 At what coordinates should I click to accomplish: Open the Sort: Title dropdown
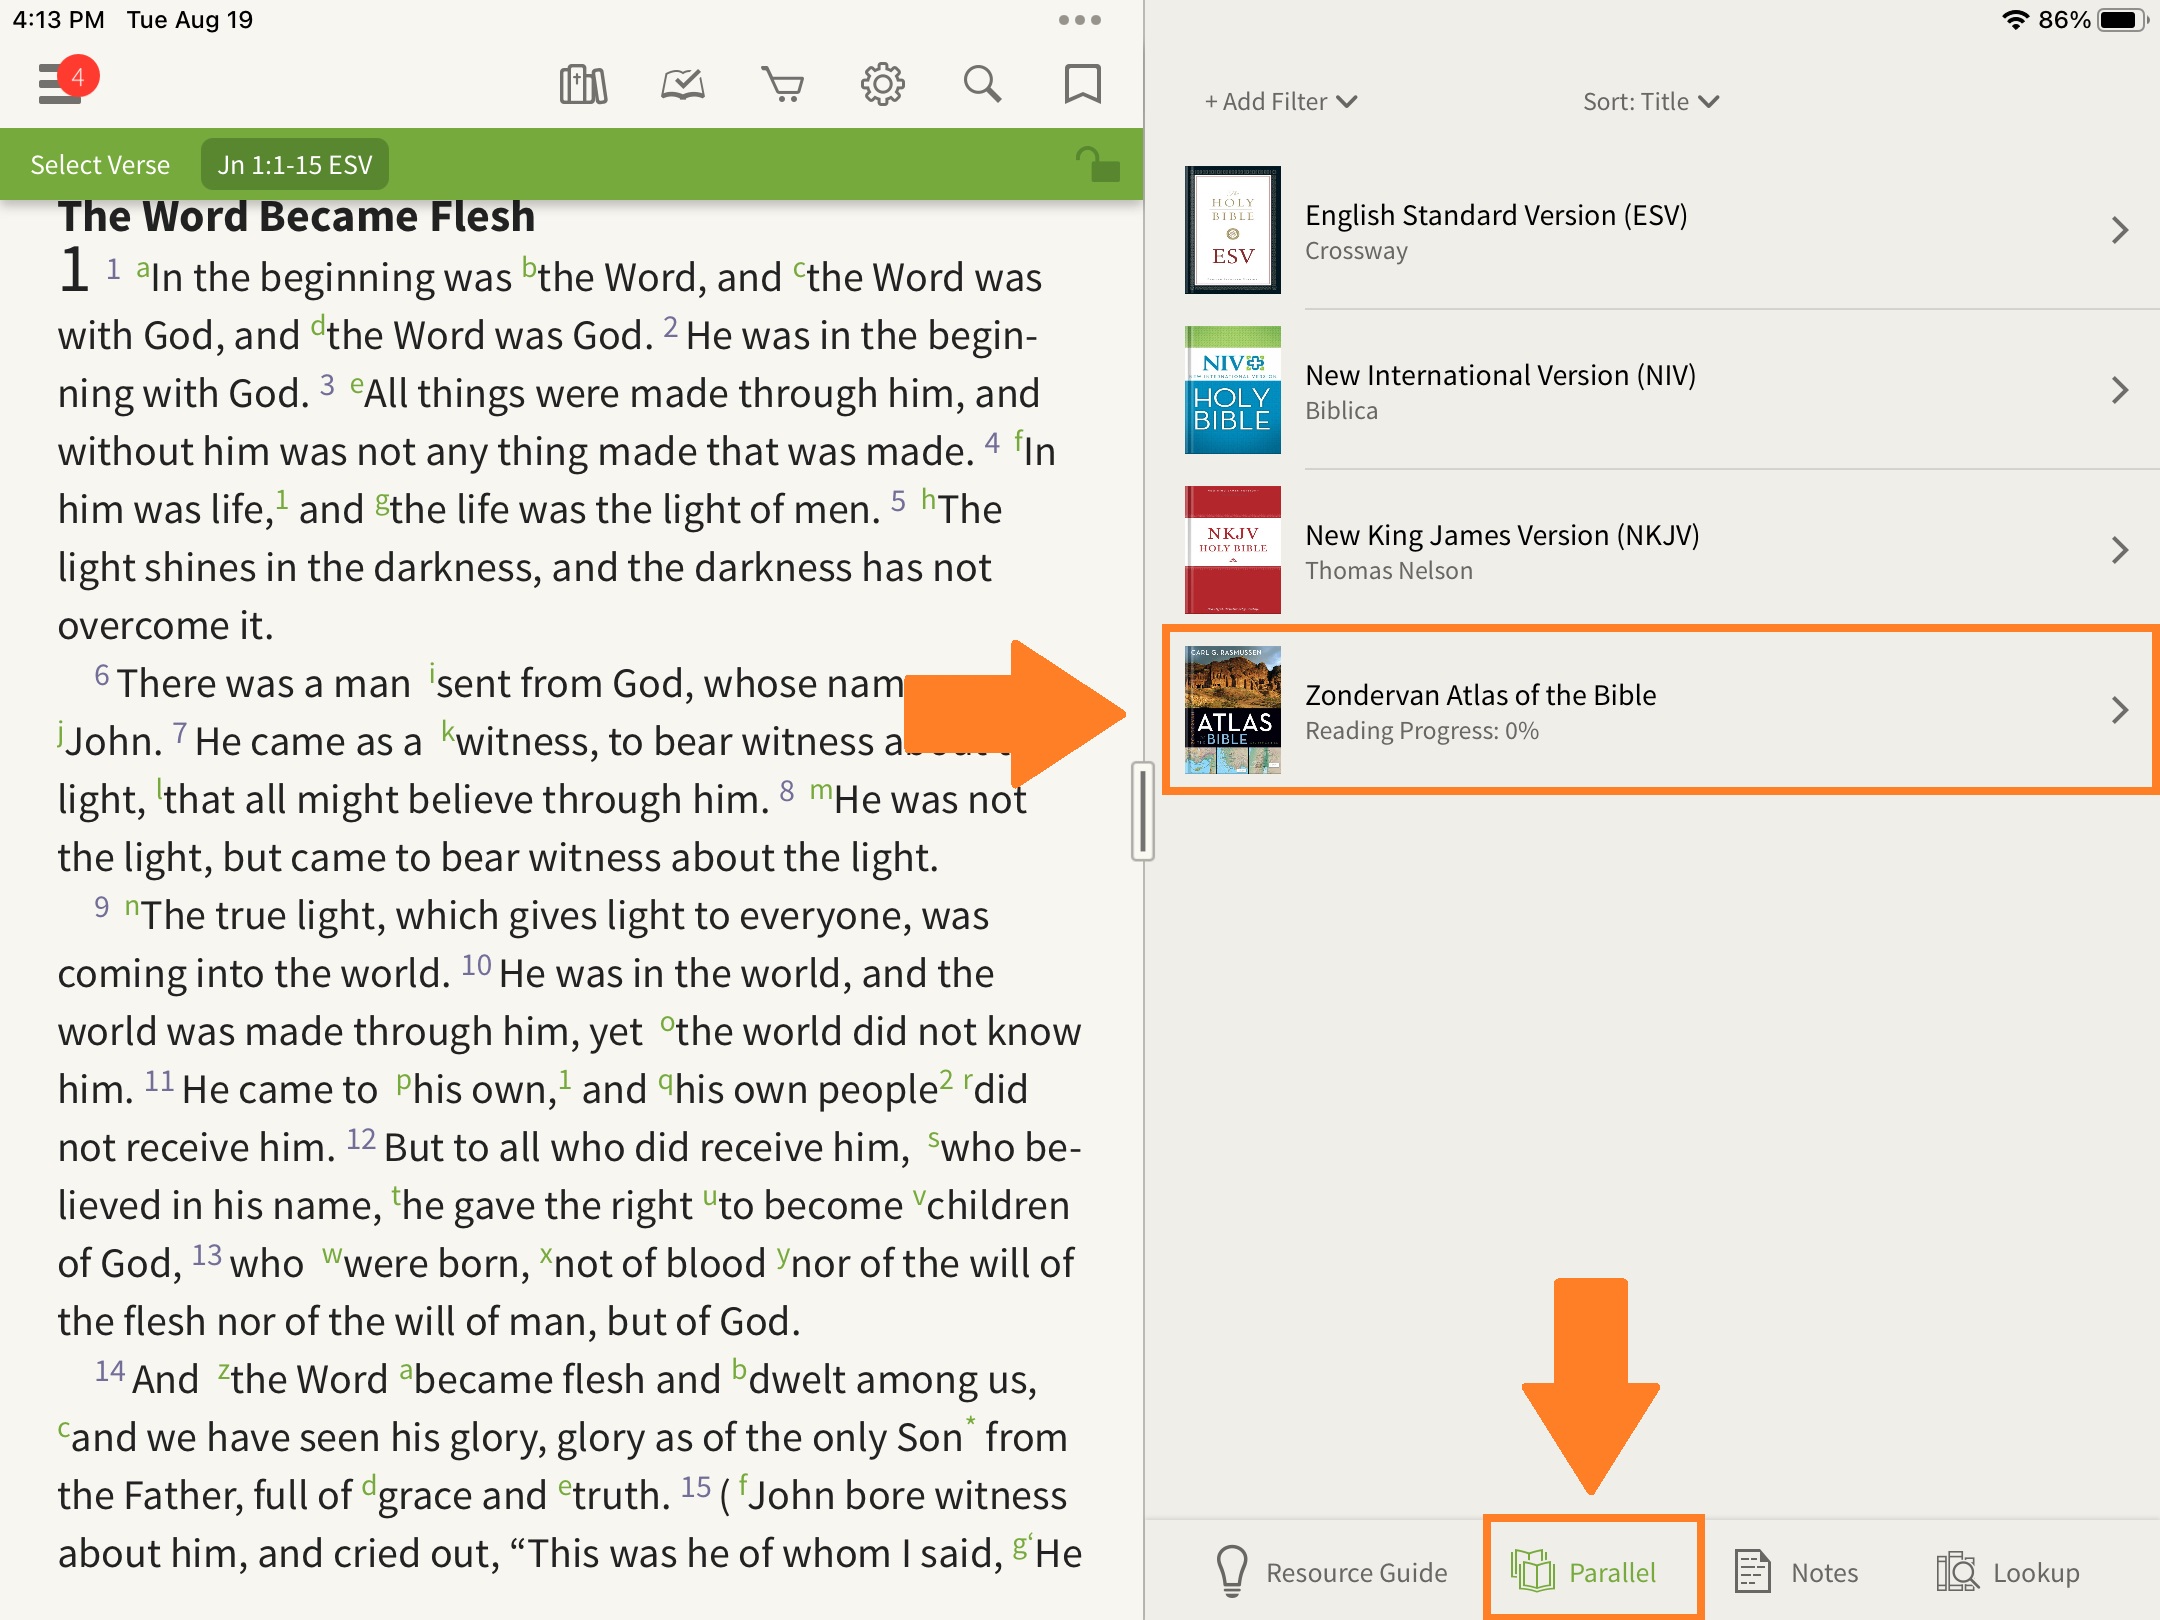point(1650,102)
